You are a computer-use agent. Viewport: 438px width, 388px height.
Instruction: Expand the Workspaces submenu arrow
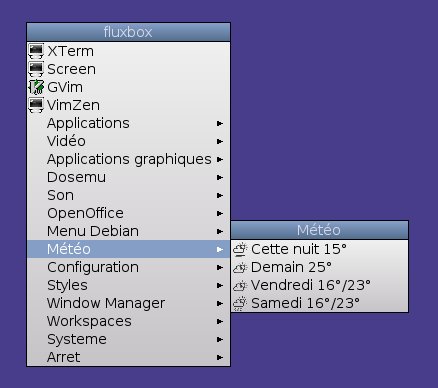pyautogui.click(x=220, y=322)
